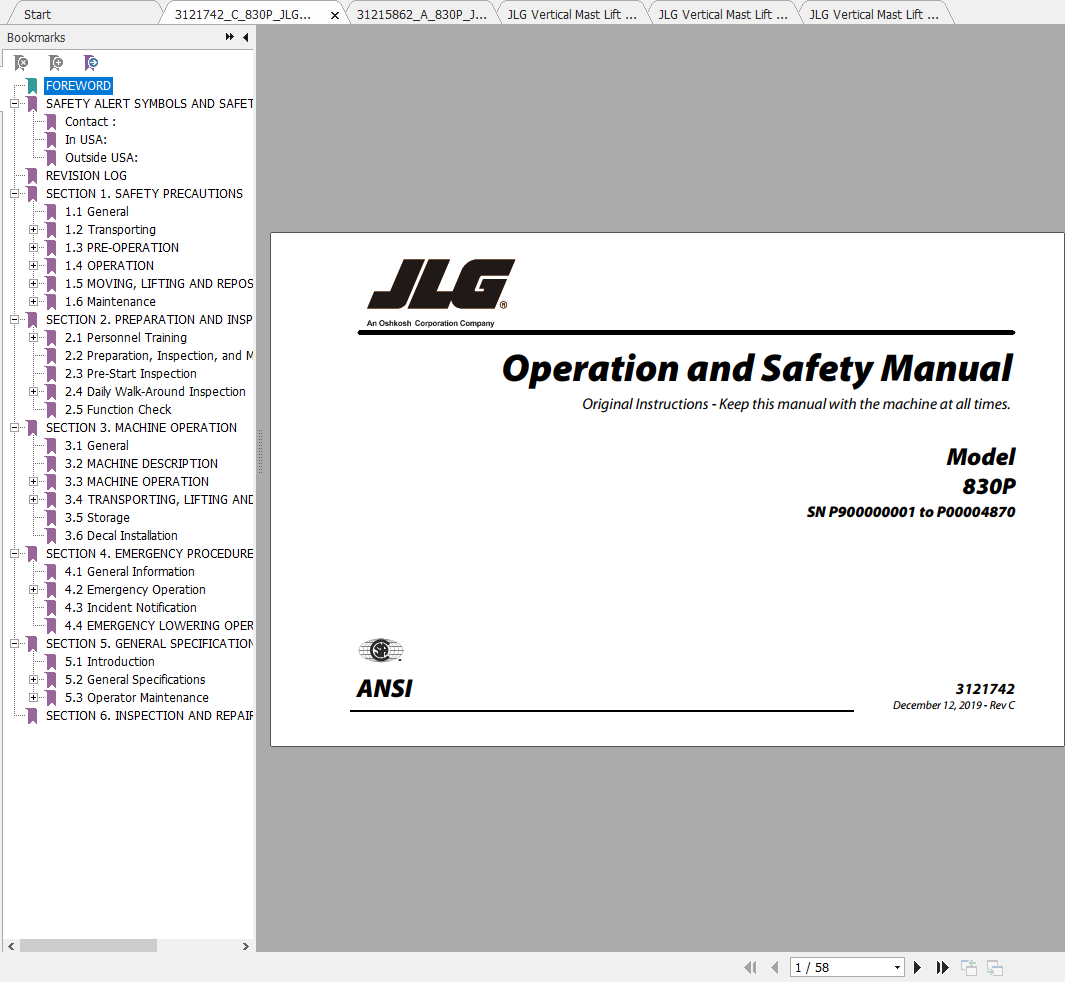Screen dimensions: 1065x982
Task: Open the 3.5 Storage bookmark
Action: tap(97, 517)
